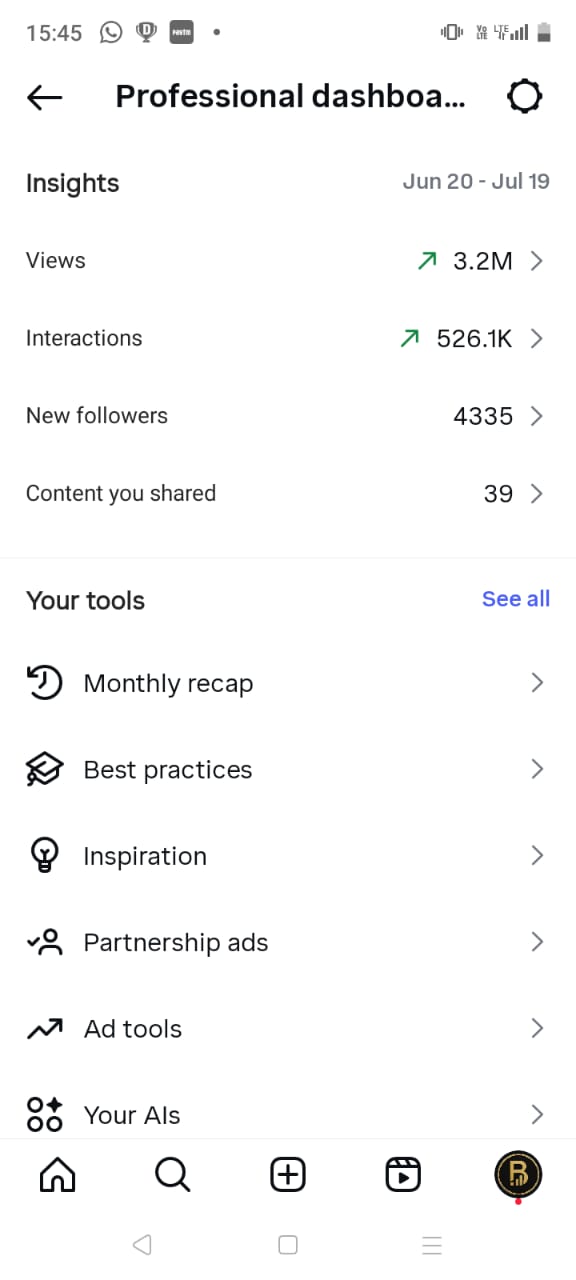The image size is (576, 1280).
Task: Open dashboard settings gear icon
Action: point(525,97)
